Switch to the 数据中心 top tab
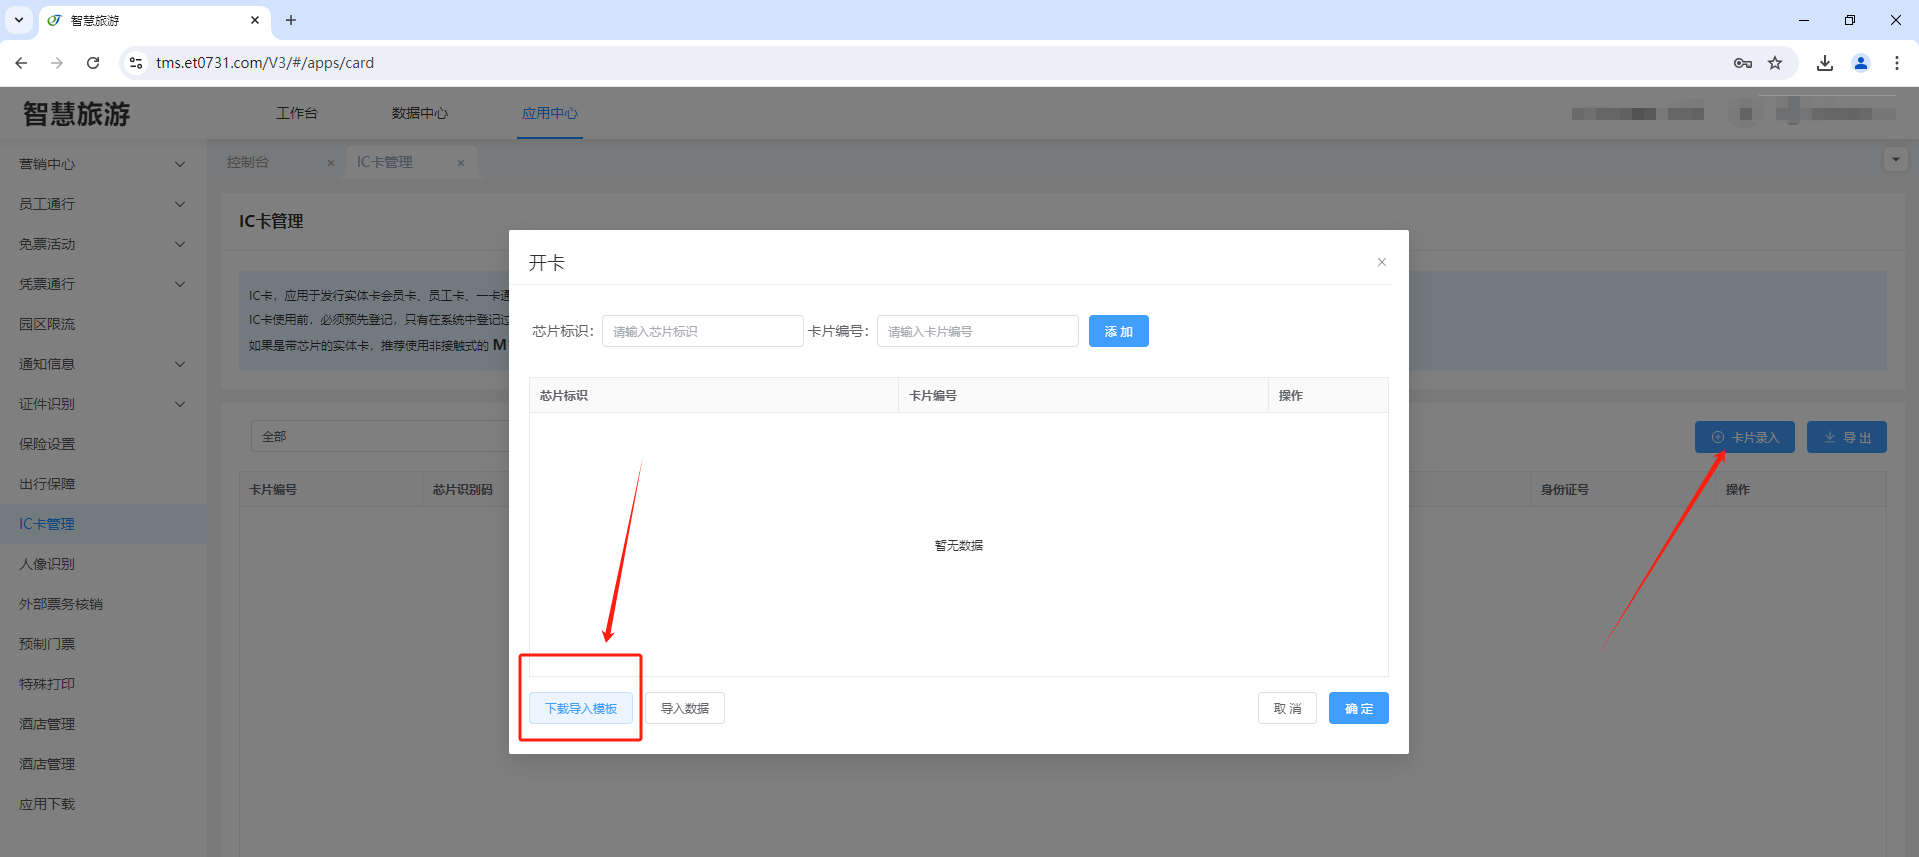Screen dimensions: 1919x857 pyautogui.click(x=420, y=113)
